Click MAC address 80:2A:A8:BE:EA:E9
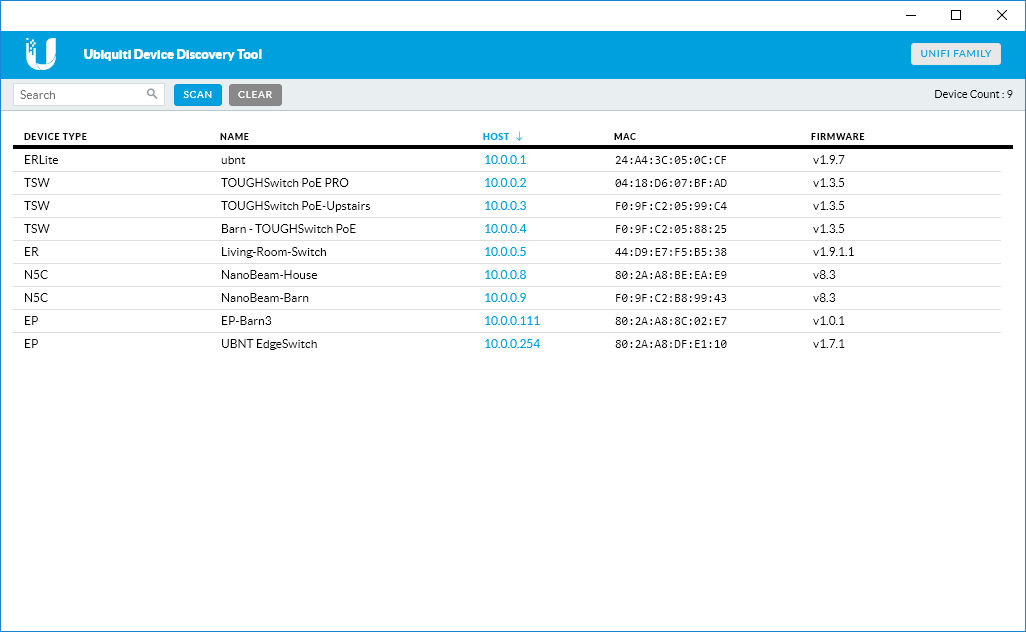Viewport: 1026px width, 632px height. tap(671, 275)
